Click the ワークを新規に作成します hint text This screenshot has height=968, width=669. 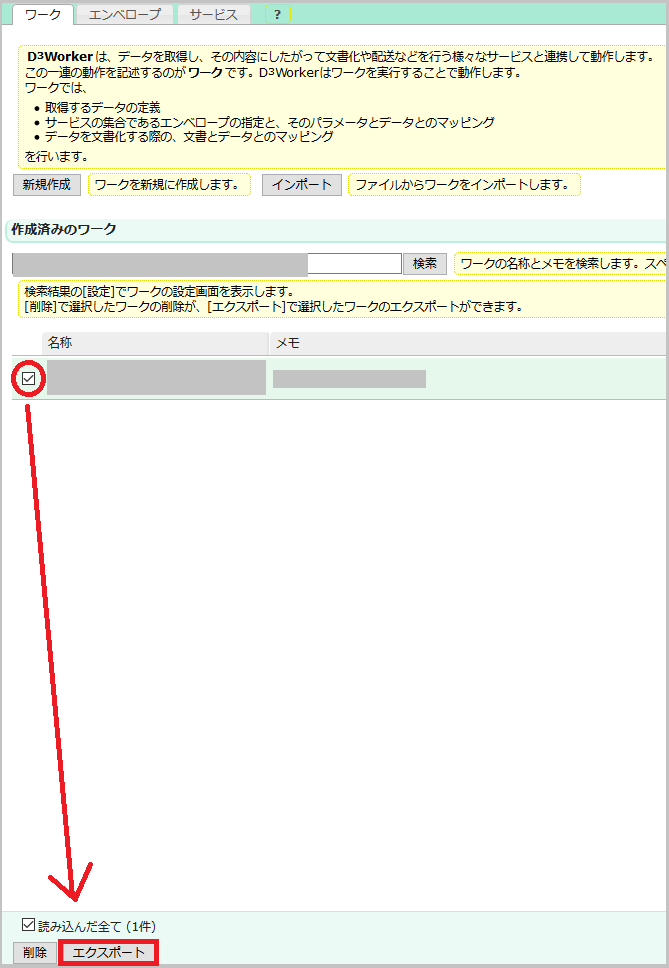(170, 185)
